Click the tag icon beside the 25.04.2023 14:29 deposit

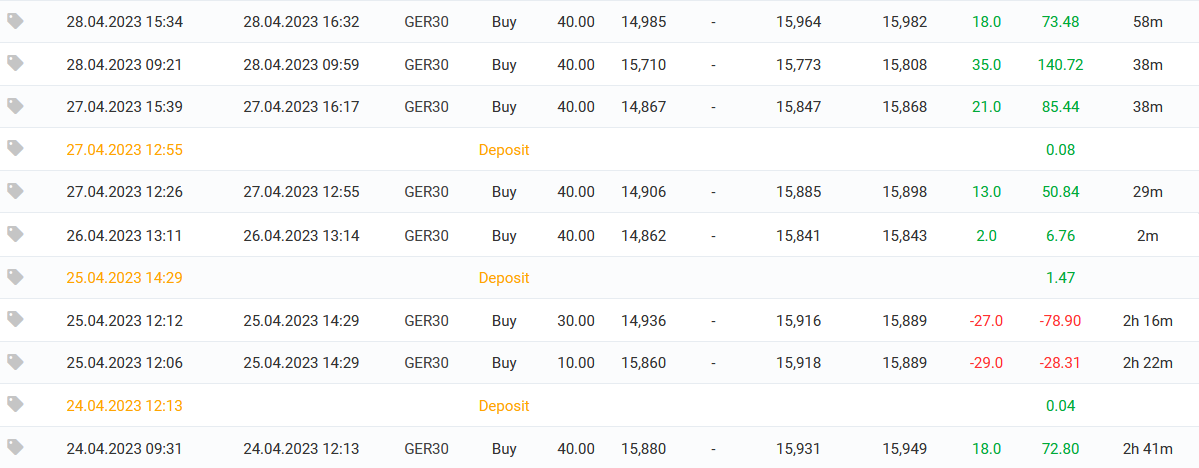point(15,276)
